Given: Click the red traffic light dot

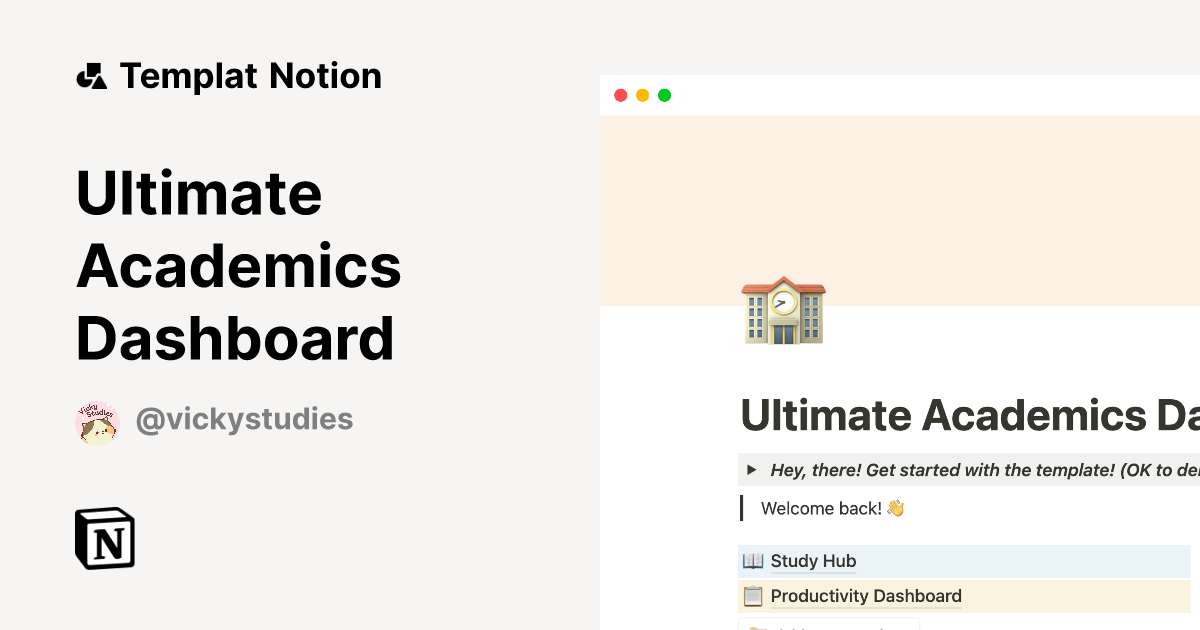Looking at the screenshot, I should pyautogui.click(x=621, y=94).
